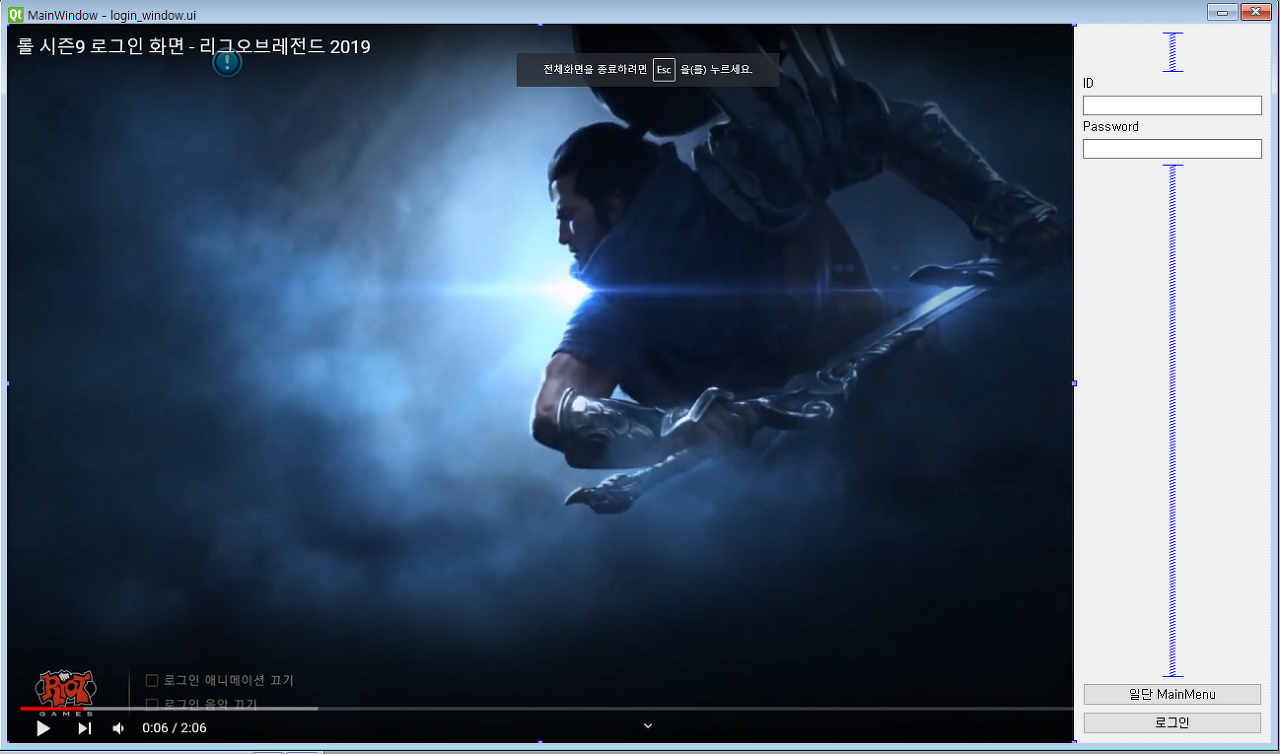Image resolution: width=1280 pixels, height=754 pixels.
Task: Click the 일단 MainMenu button
Action: point(1172,694)
